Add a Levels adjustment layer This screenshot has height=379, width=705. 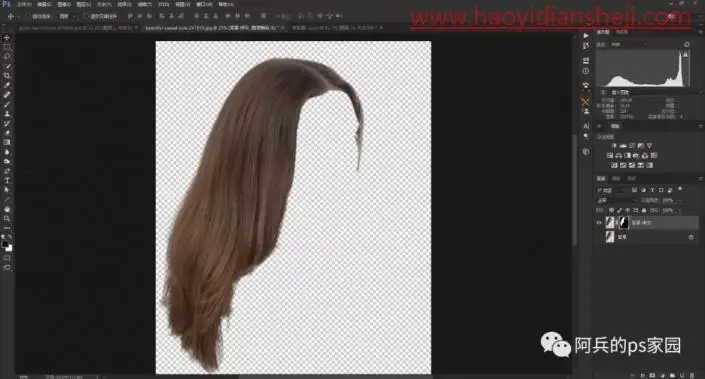pos(623,146)
